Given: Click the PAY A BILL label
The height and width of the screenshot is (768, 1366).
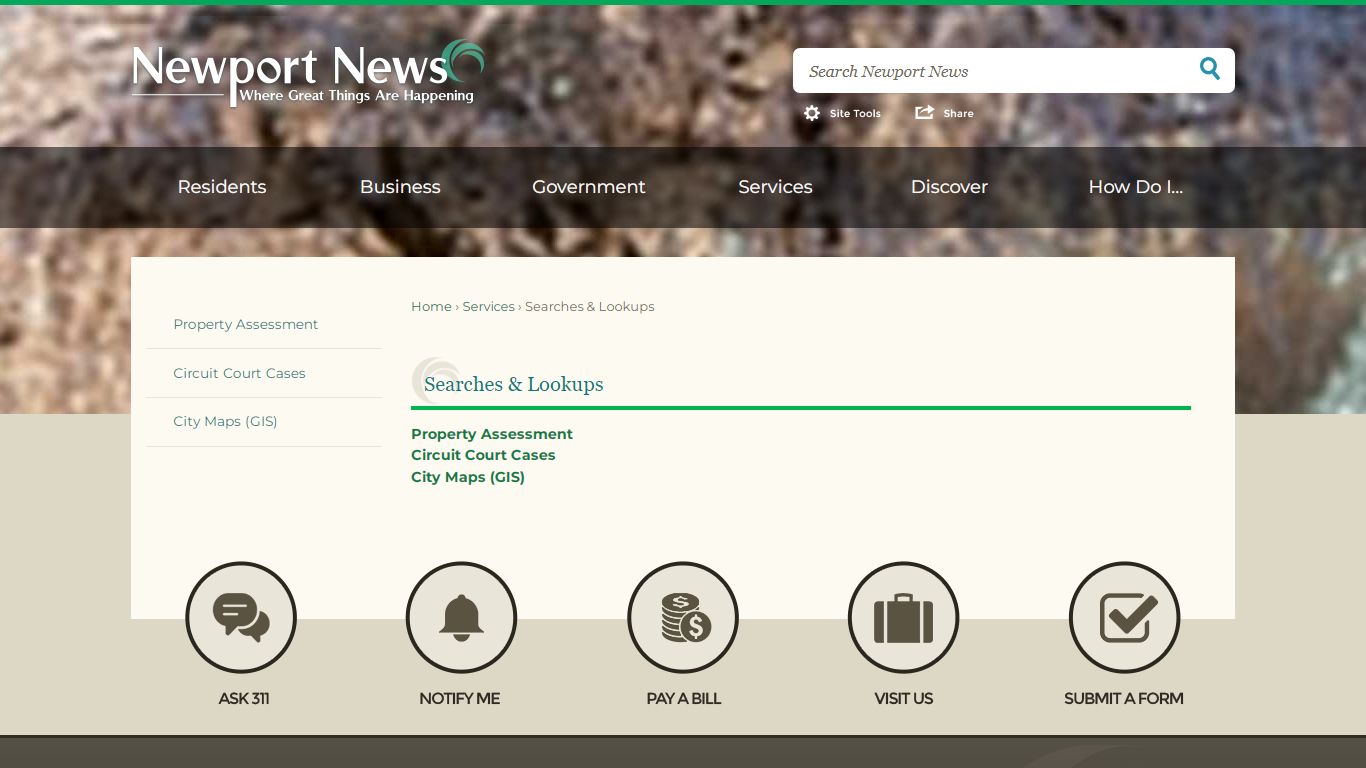Looking at the screenshot, I should pos(683,699).
